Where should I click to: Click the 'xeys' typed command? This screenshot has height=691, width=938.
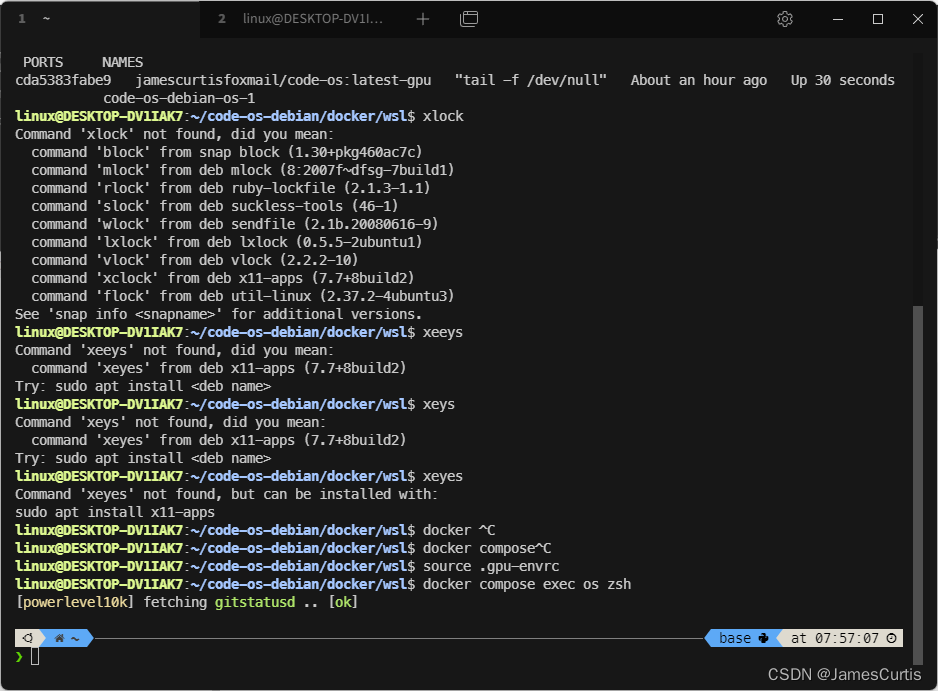438,404
